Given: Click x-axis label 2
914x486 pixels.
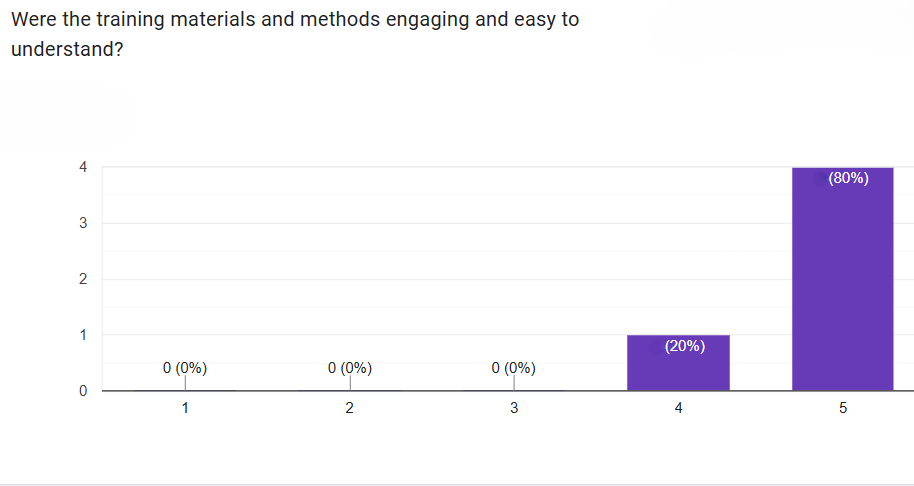Looking at the screenshot, I should [350, 408].
